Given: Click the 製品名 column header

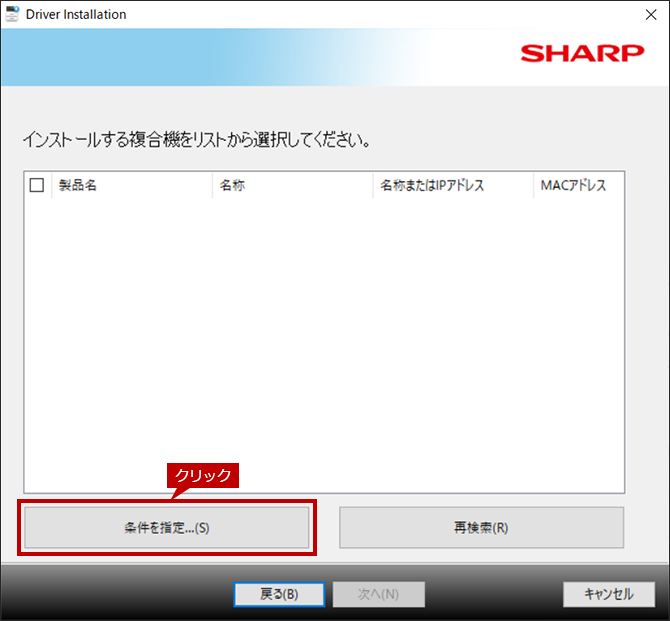Looking at the screenshot, I should click(132, 185).
